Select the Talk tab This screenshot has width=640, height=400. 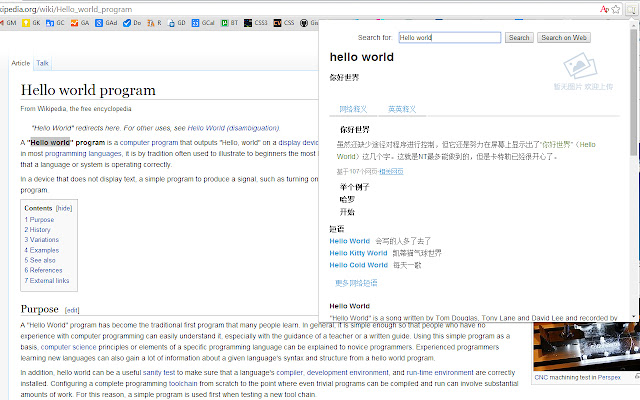(x=42, y=63)
